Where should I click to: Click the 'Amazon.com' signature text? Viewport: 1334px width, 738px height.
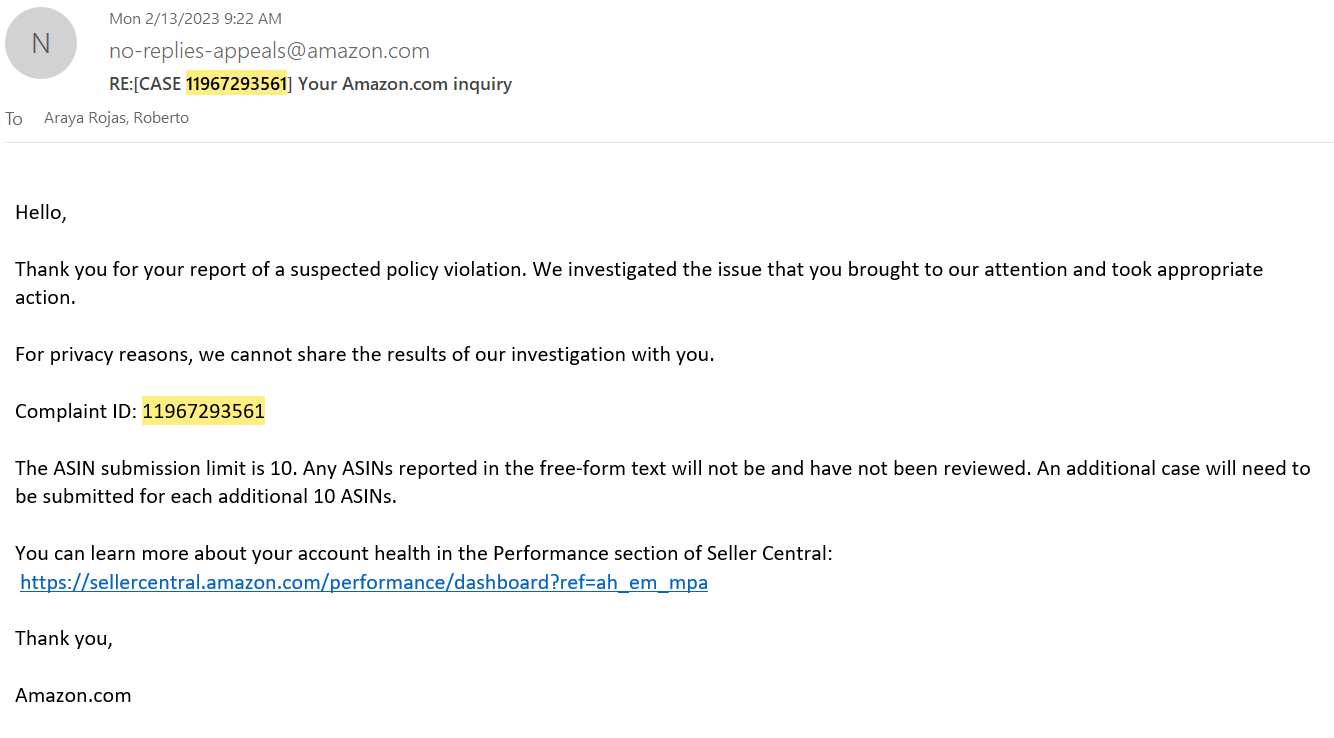pos(73,695)
